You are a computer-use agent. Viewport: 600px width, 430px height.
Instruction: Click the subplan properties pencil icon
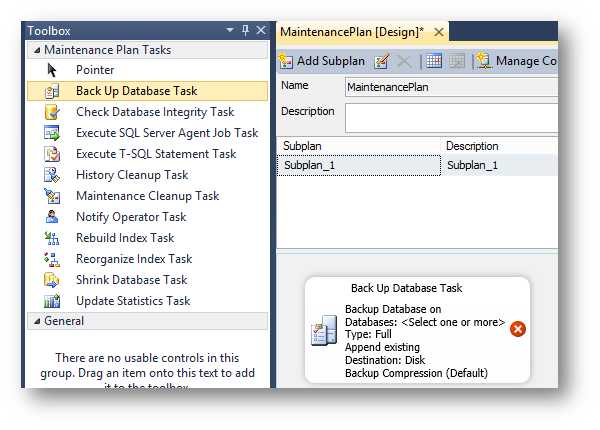tap(382, 61)
